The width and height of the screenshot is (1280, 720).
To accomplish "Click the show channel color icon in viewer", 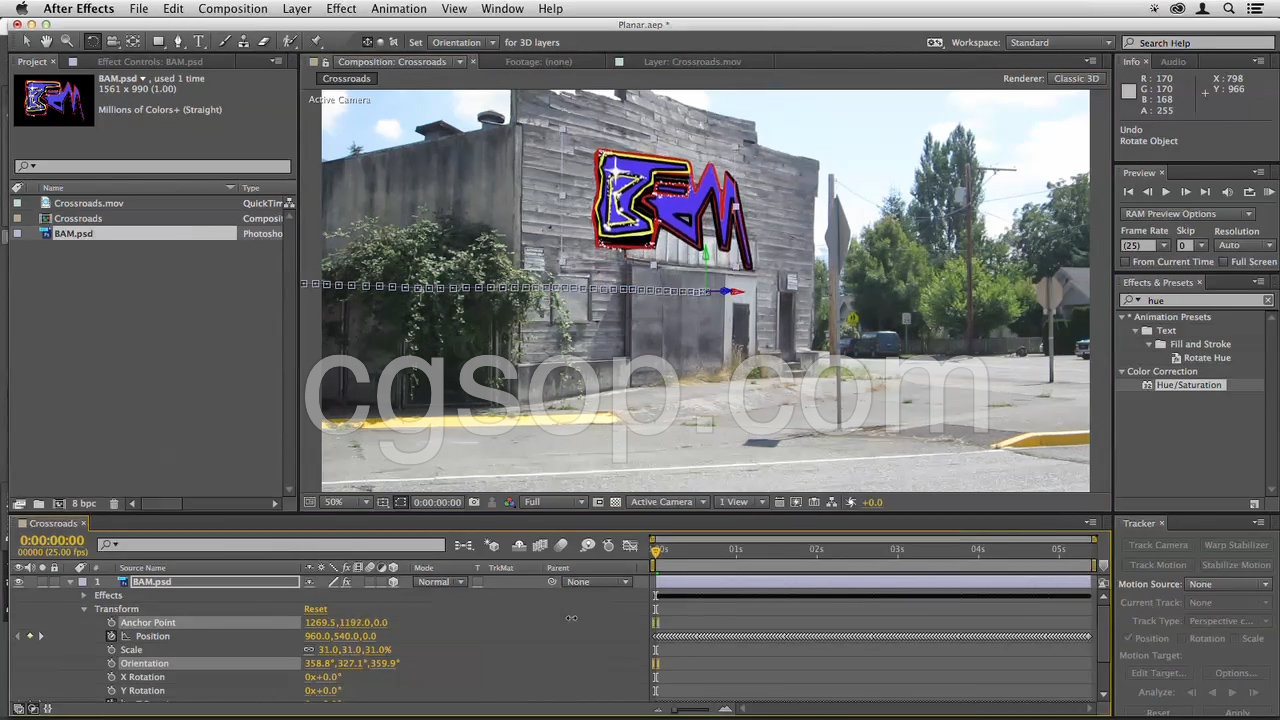I will coord(509,502).
